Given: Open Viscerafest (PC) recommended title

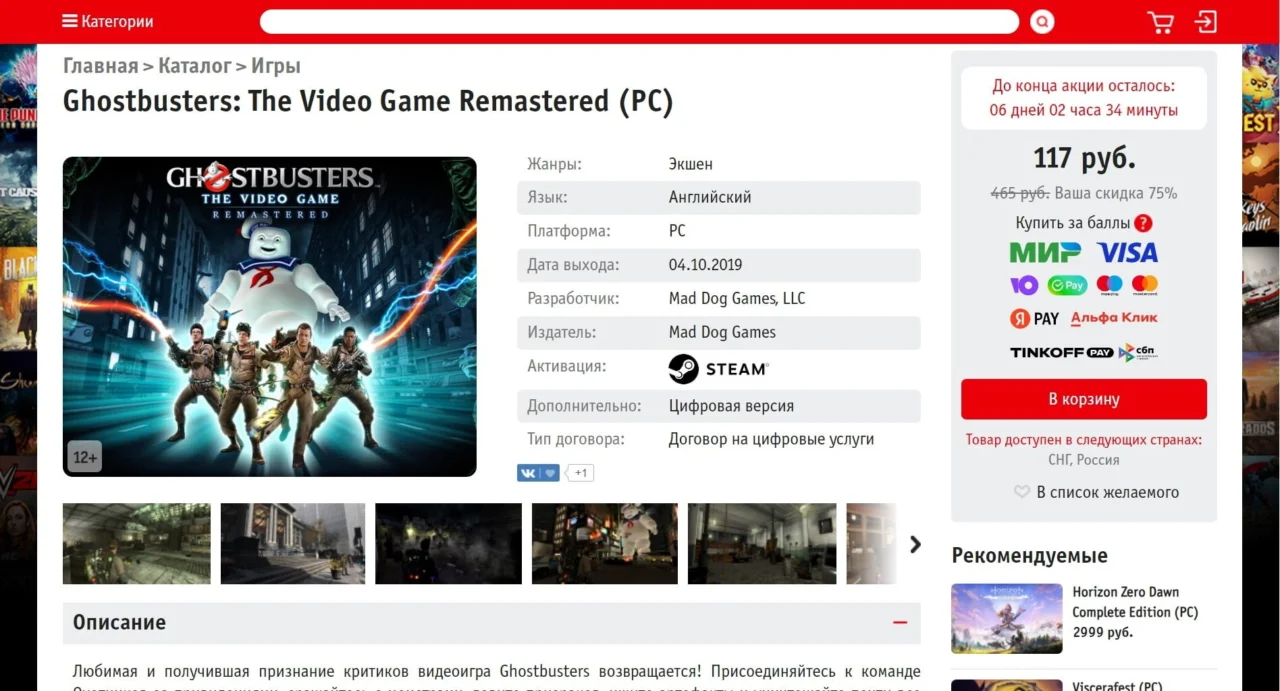Looking at the screenshot, I should (1117, 686).
